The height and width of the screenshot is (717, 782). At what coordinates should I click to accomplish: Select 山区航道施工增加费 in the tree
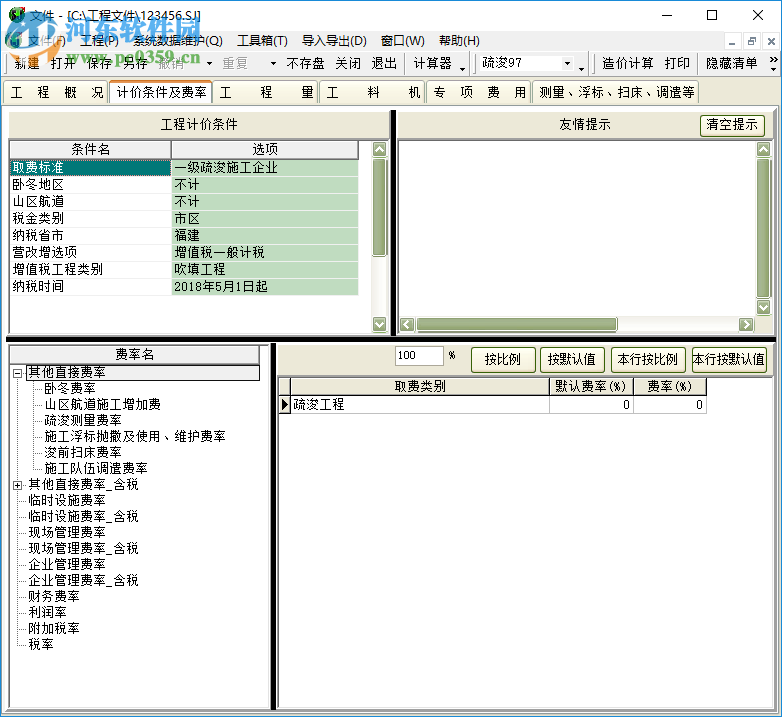(x=102, y=404)
